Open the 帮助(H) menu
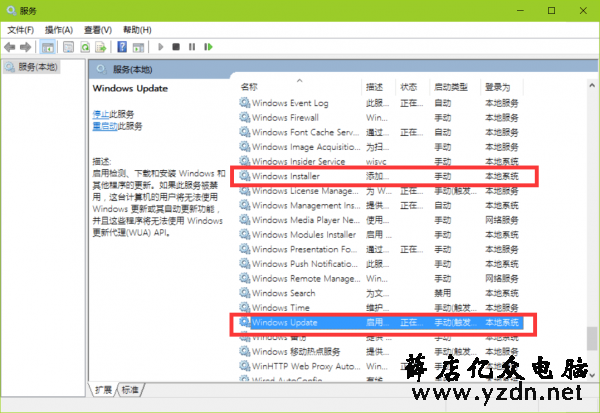This screenshot has height=413, width=600. [137, 30]
